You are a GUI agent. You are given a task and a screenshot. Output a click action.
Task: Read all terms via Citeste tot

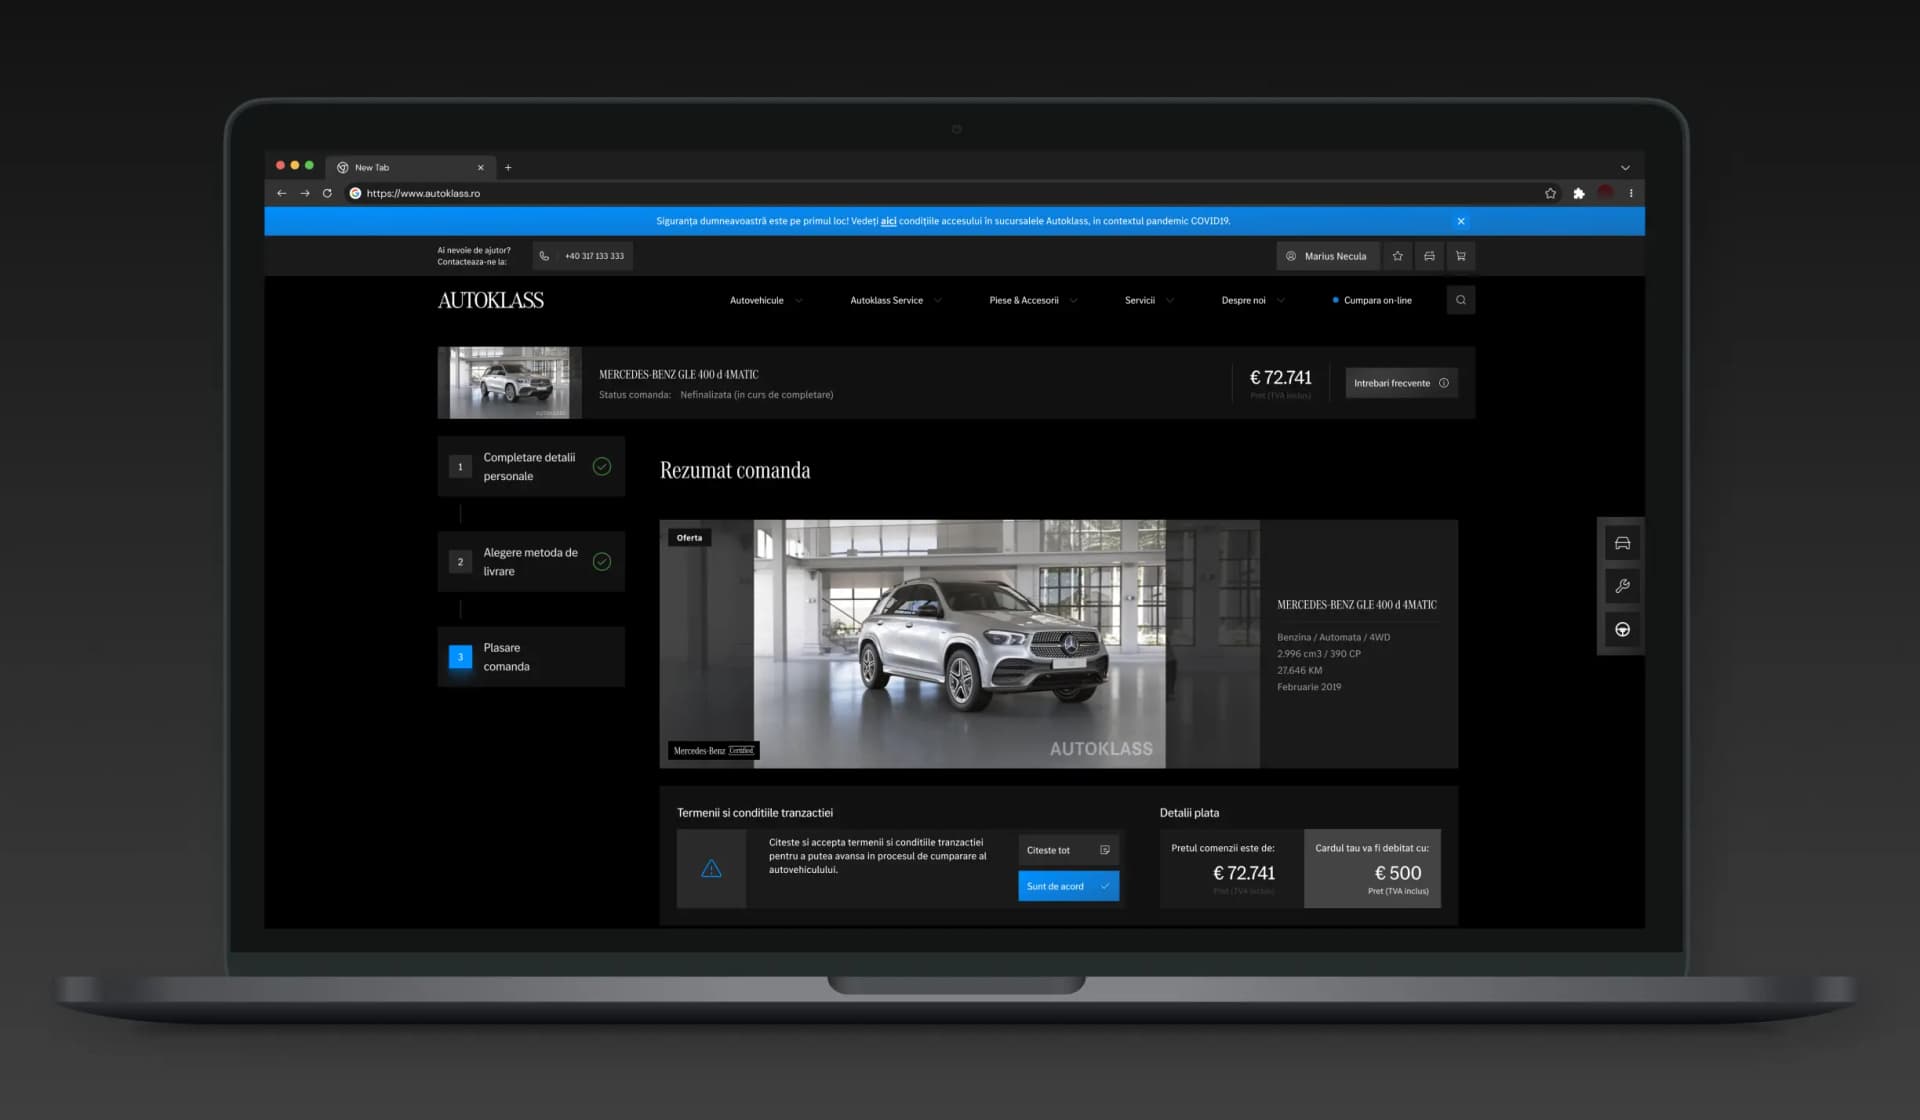point(1068,850)
